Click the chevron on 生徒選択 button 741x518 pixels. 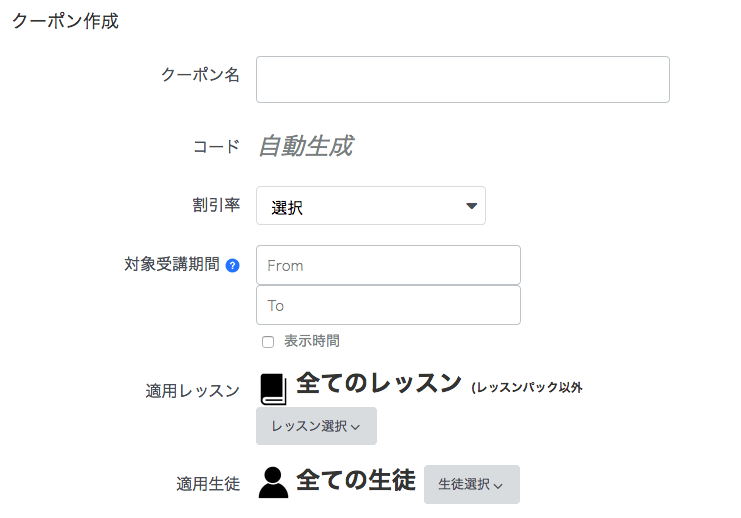click(x=498, y=486)
